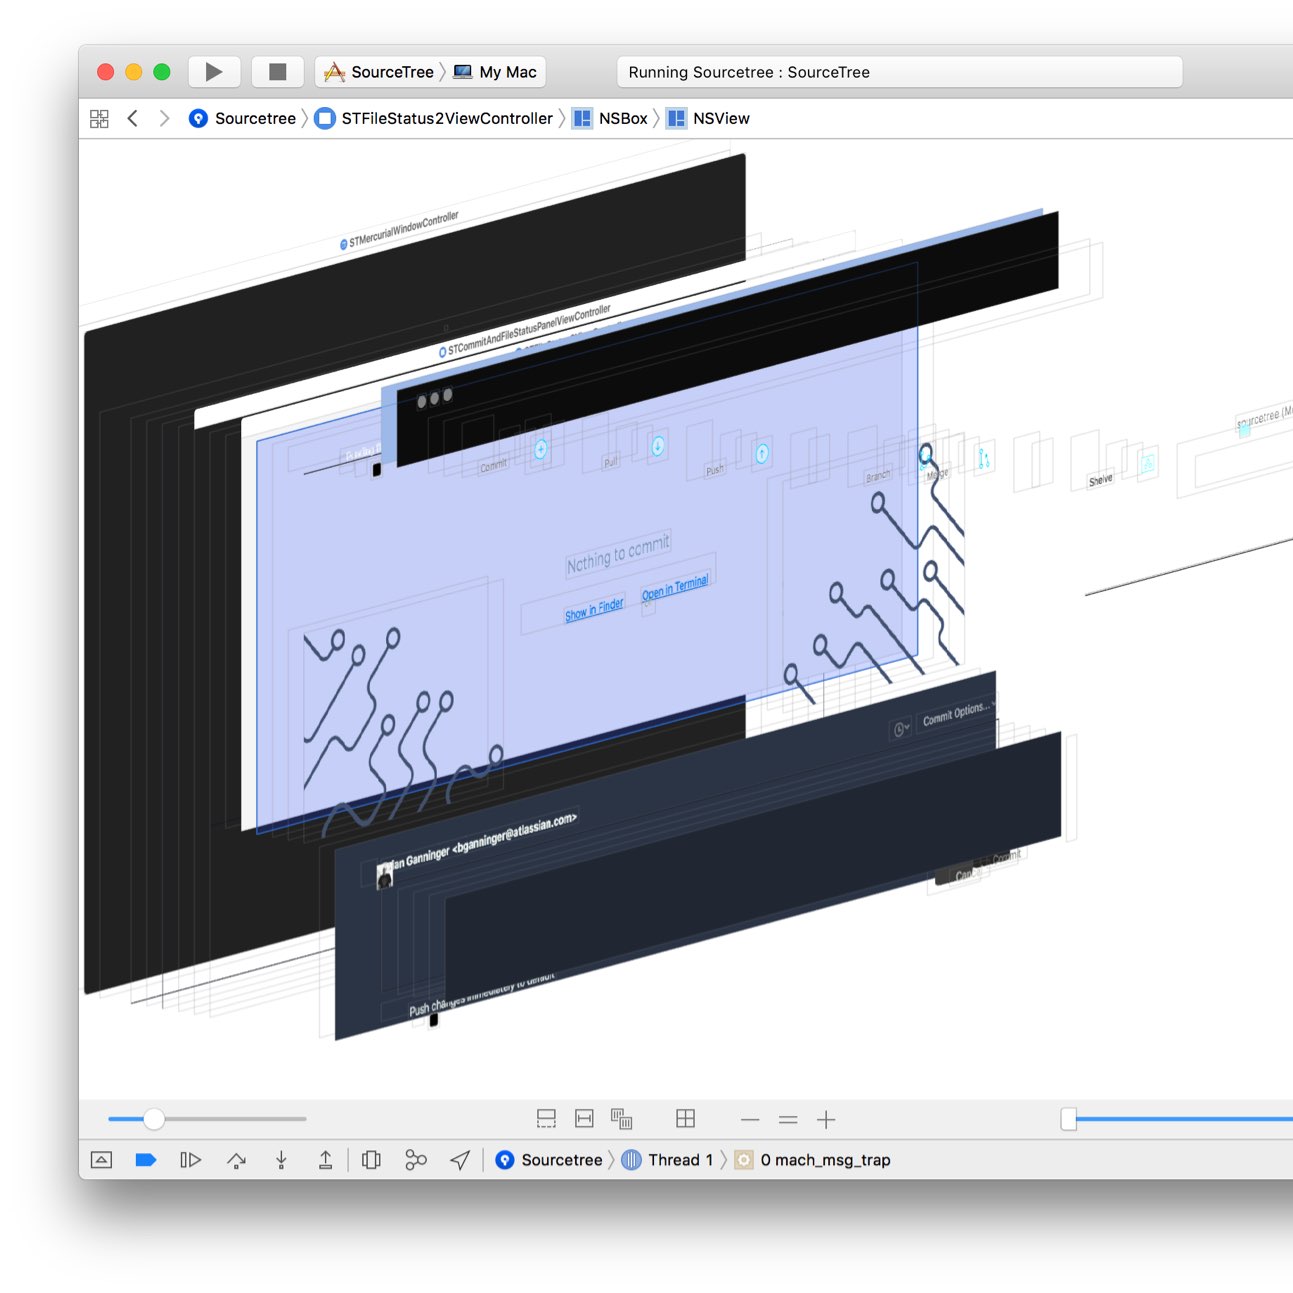Hide the debug area
The height and width of the screenshot is (1293, 1293).
(x=102, y=1160)
